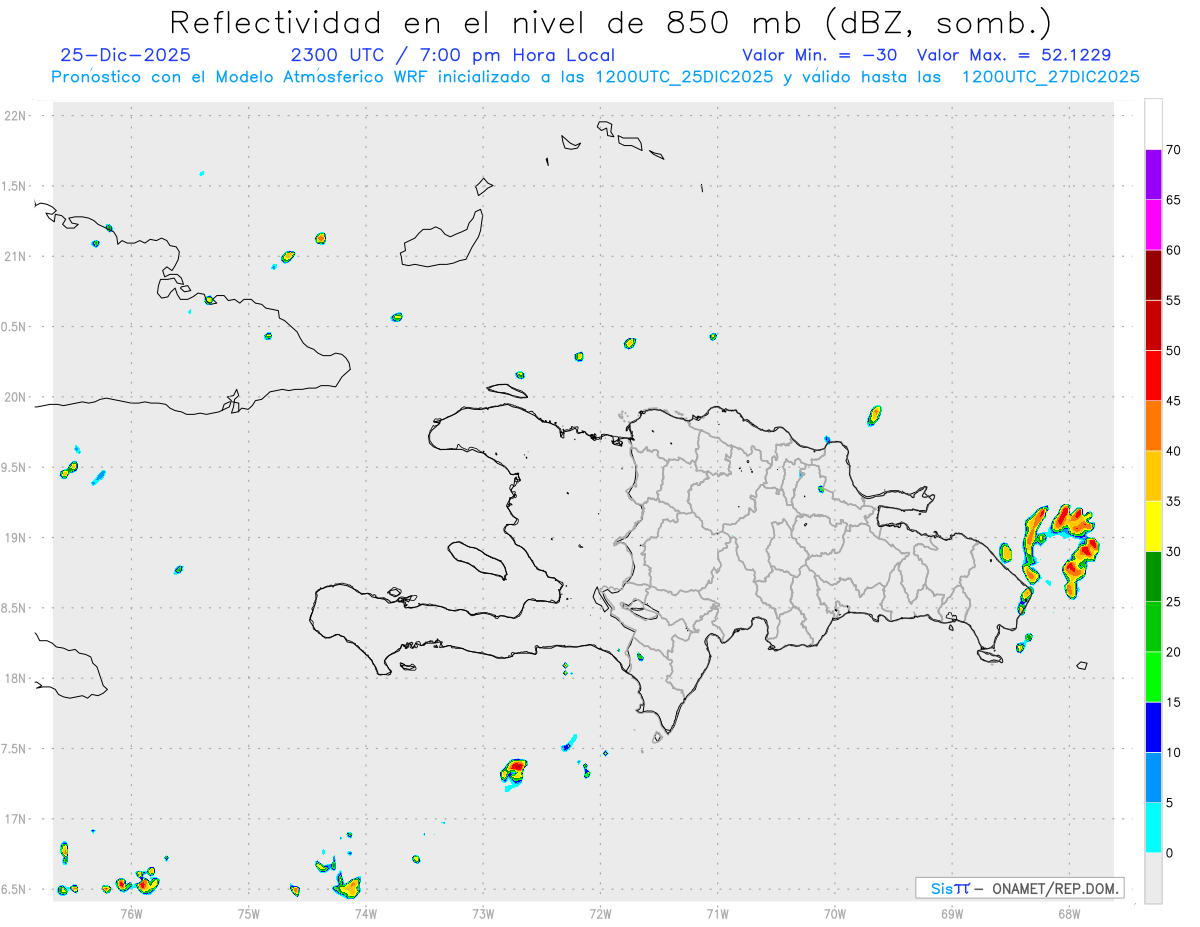Click the latitude label '19N'
The height and width of the screenshot is (927, 1200).
click(x=16, y=537)
